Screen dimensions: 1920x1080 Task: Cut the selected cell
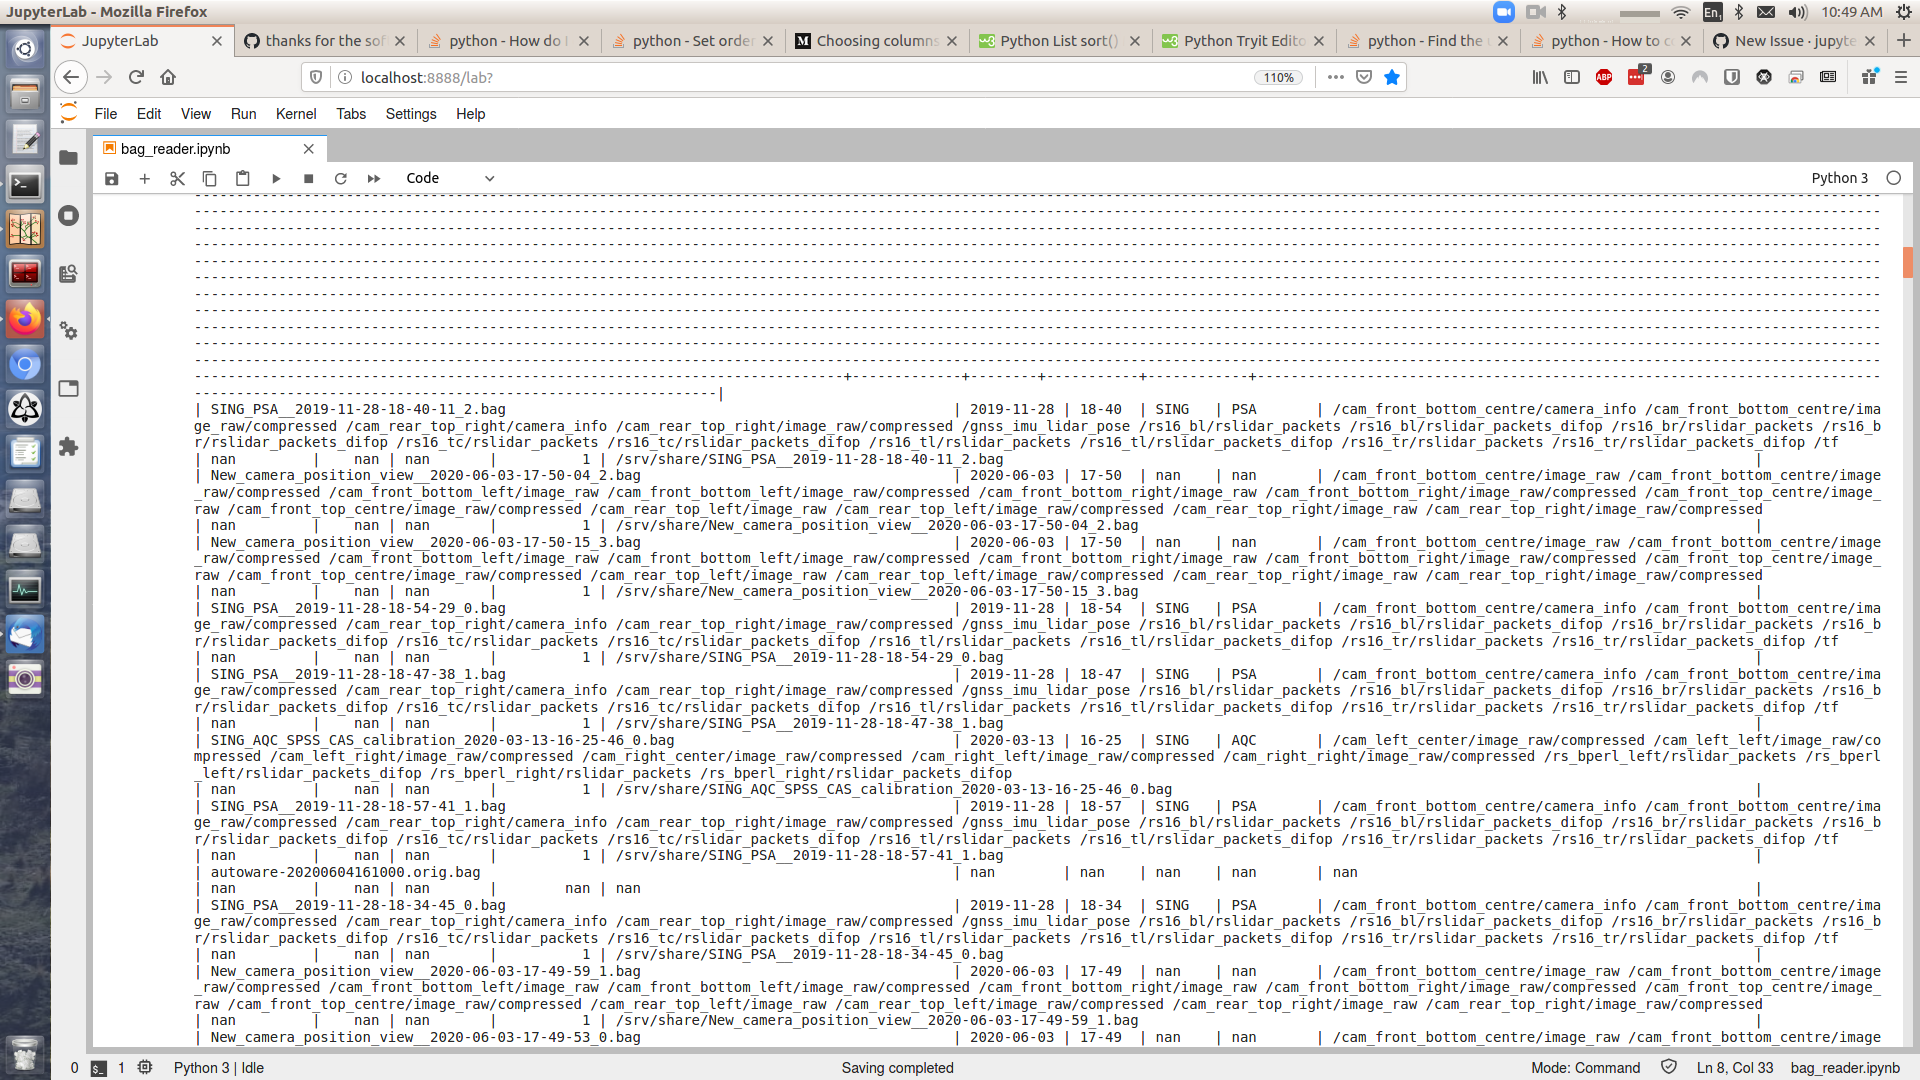[x=177, y=178]
